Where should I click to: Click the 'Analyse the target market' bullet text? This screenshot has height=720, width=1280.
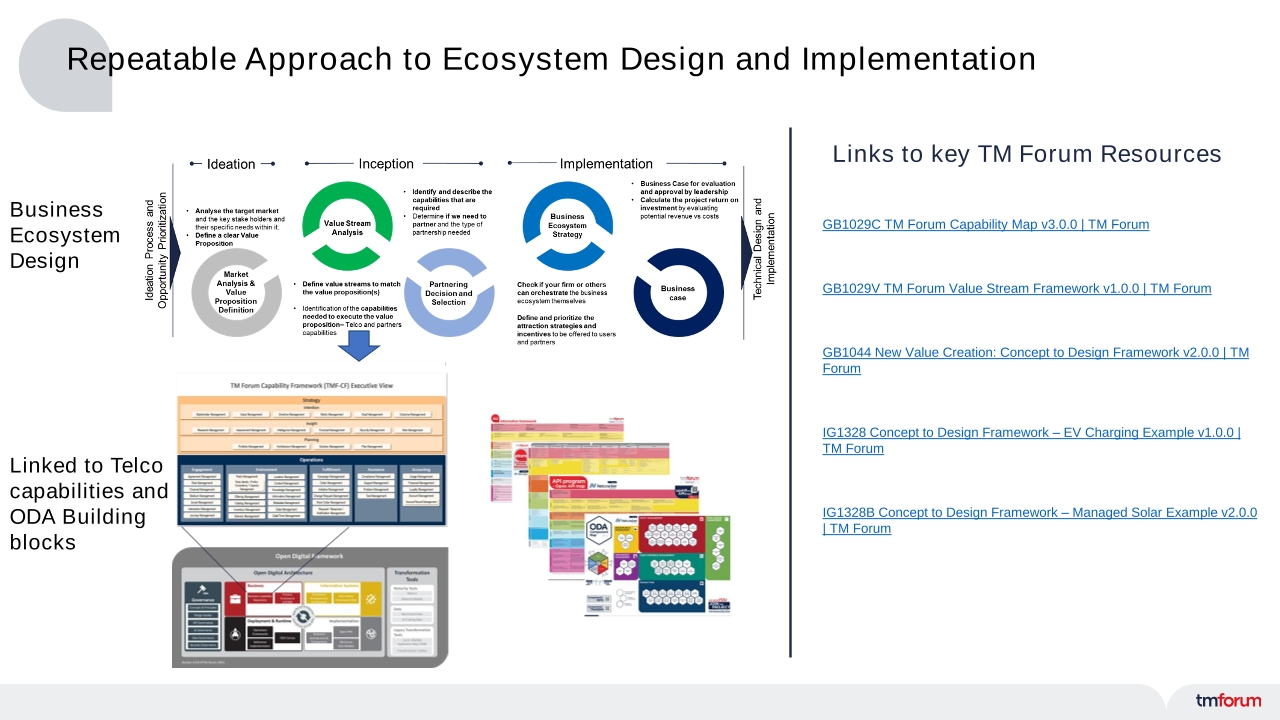click(x=237, y=219)
